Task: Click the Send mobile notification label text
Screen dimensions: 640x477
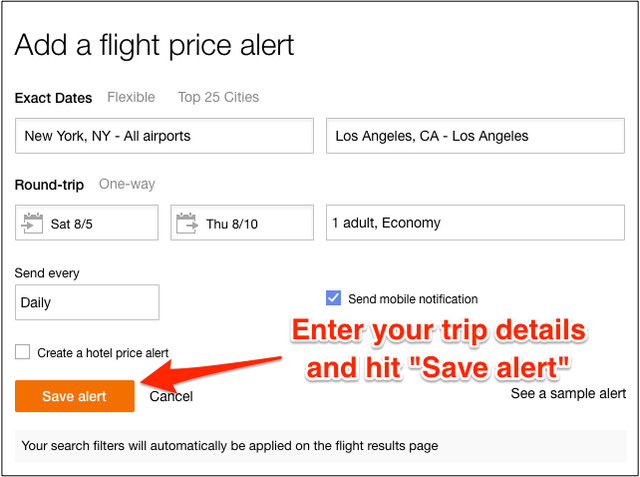Action: (413, 299)
